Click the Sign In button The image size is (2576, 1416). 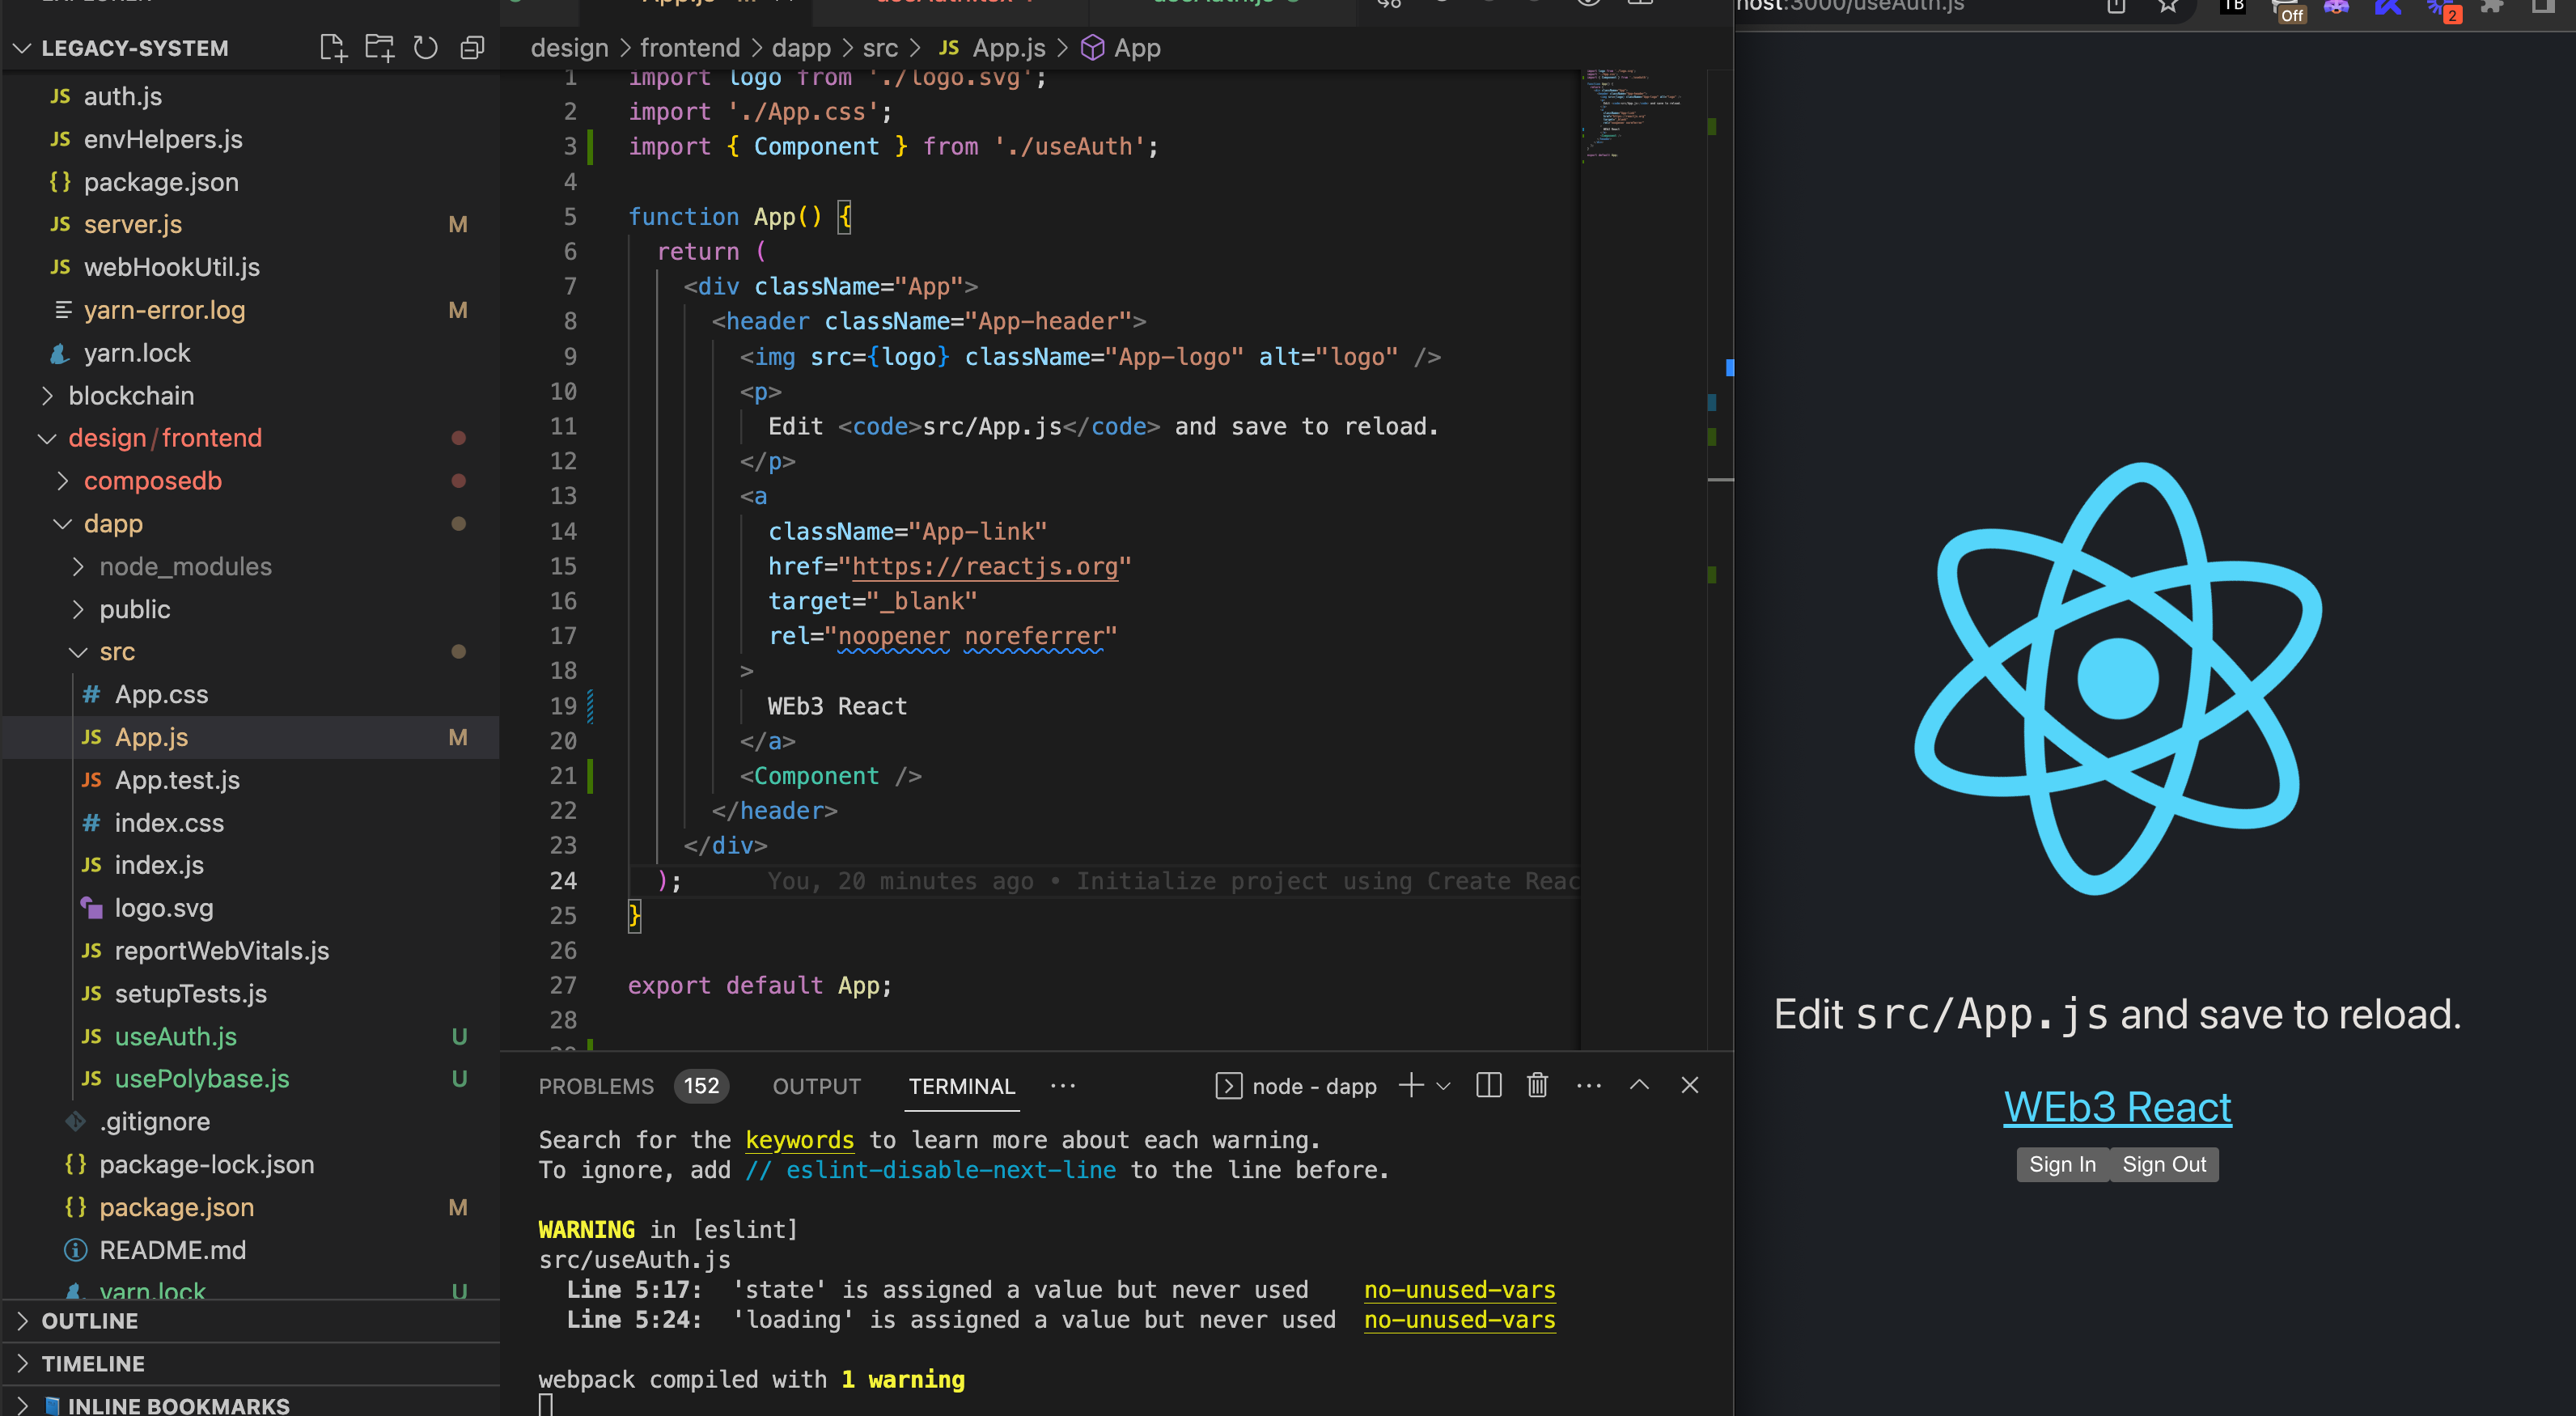[2062, 1164]
